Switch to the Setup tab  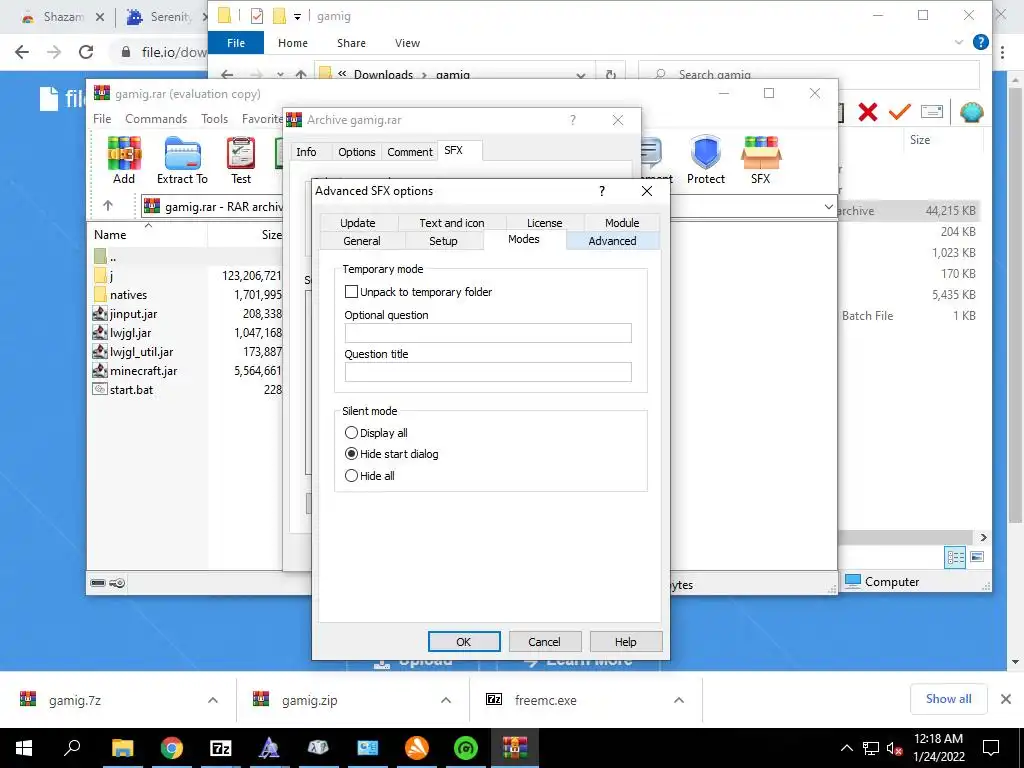click(x=443, y=241)
